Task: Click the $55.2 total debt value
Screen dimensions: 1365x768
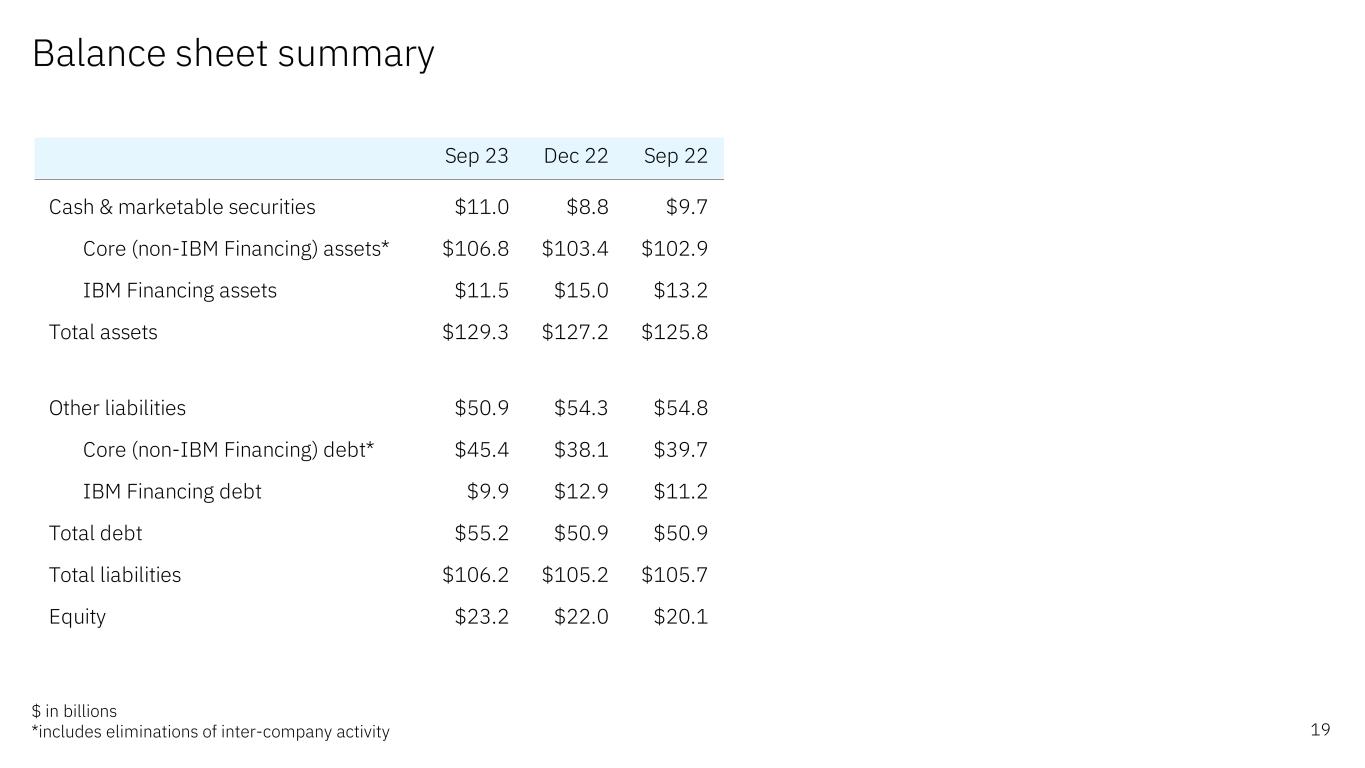Action: pos(481,534)
